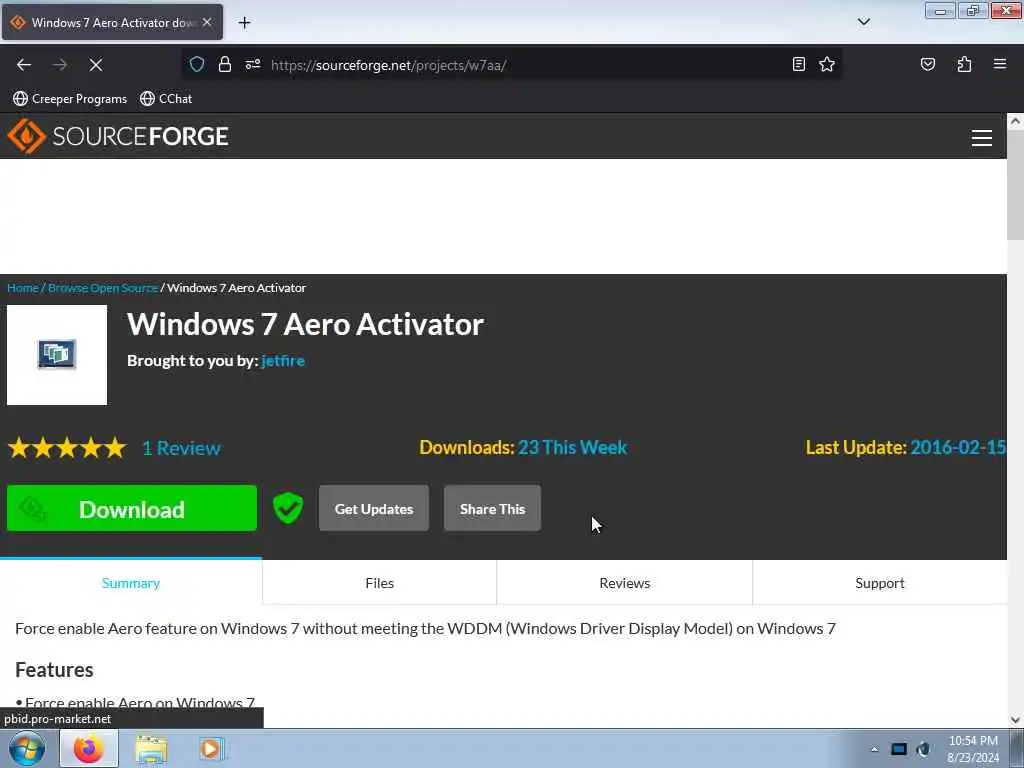The width and height of the screenshot is (1024, 768).
Task: Select the Summary tab
Action: coord(131,583)
